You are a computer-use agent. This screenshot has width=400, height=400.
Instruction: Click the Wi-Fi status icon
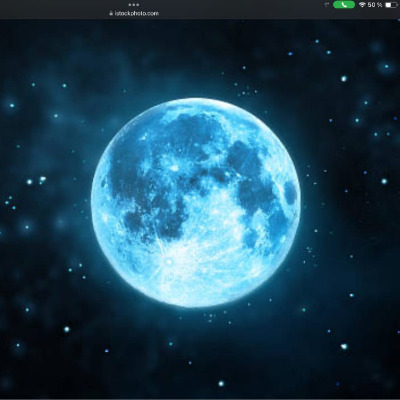pos(362,5)
